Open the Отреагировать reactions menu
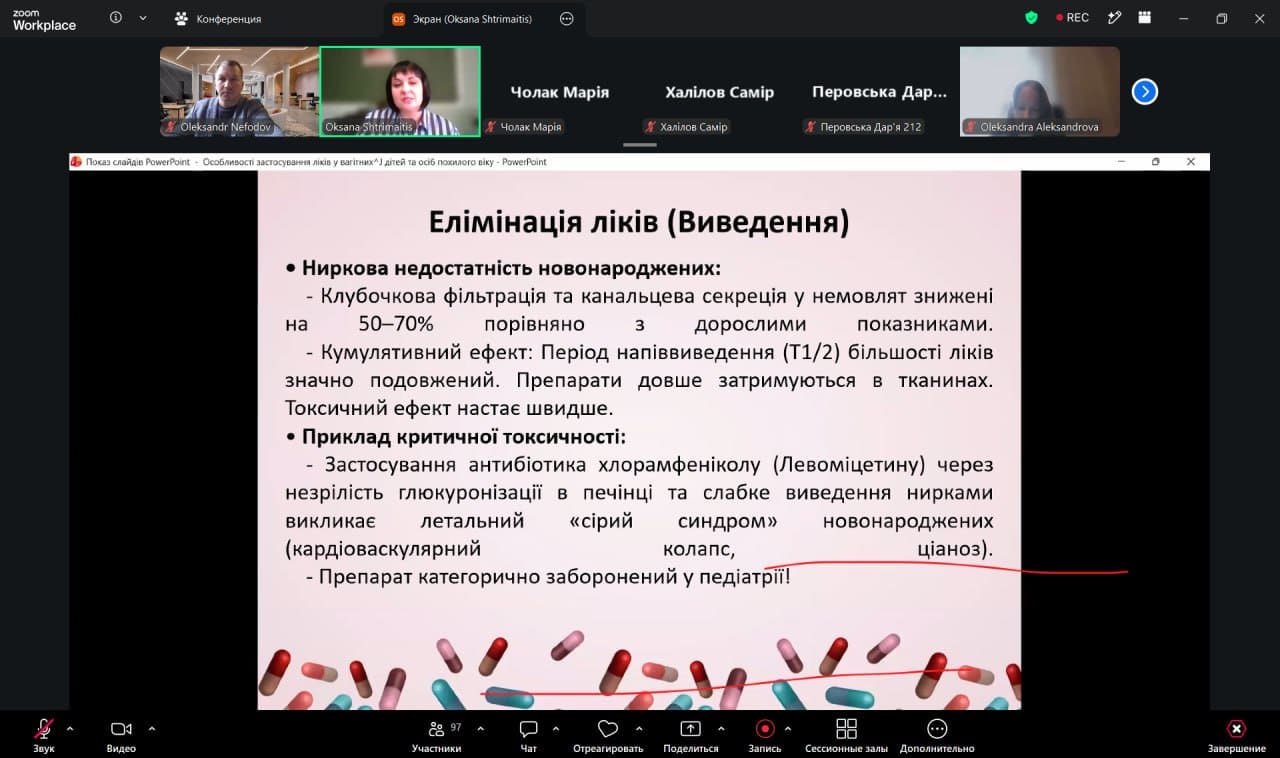This screenshot has height=758, width=1280. (608, 734)
